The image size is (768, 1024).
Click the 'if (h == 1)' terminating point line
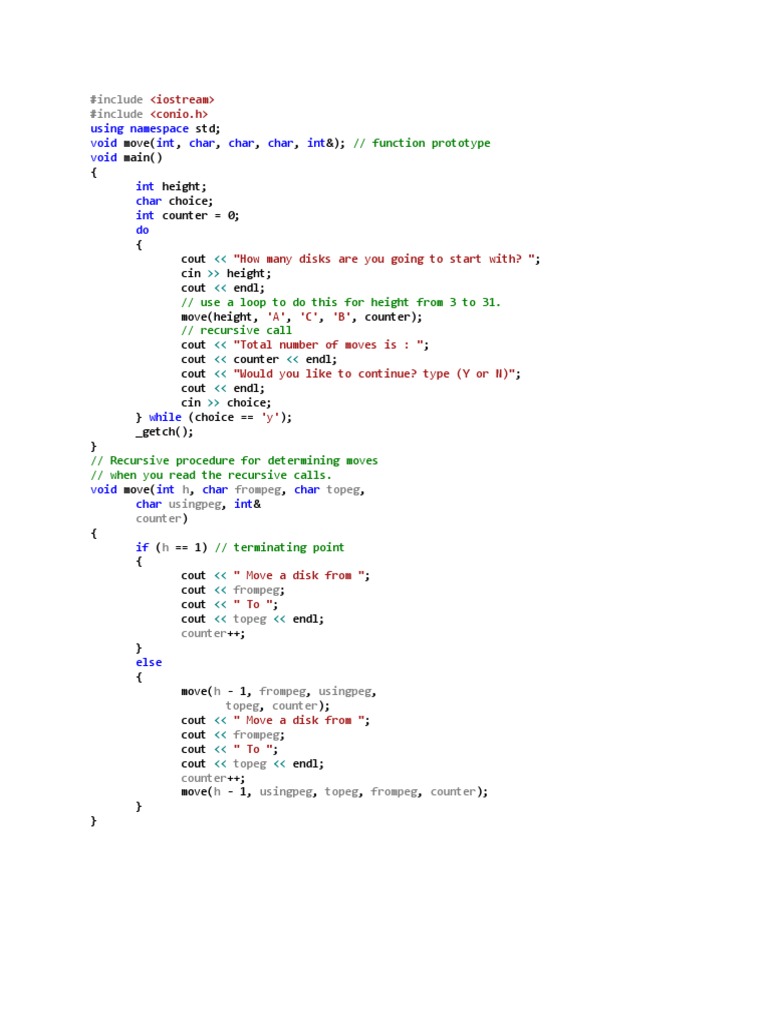240,547
